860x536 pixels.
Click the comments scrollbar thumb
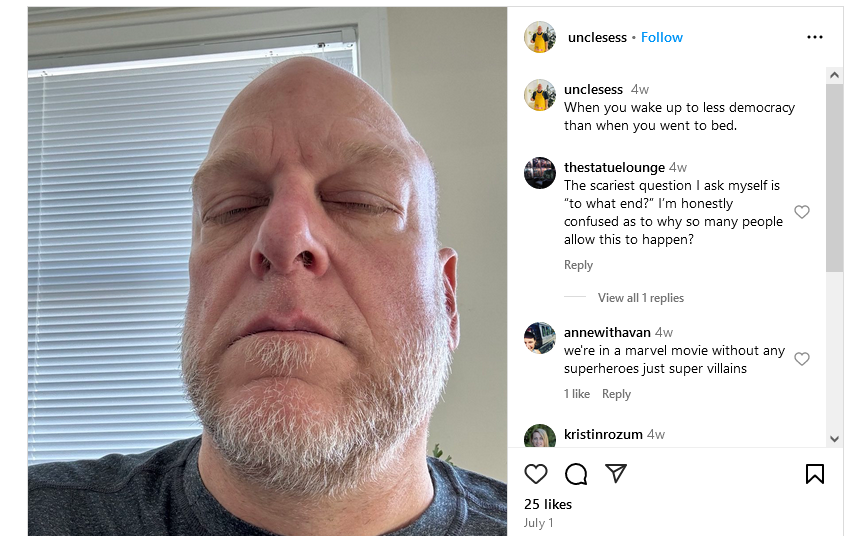click(x=834, y=177)
